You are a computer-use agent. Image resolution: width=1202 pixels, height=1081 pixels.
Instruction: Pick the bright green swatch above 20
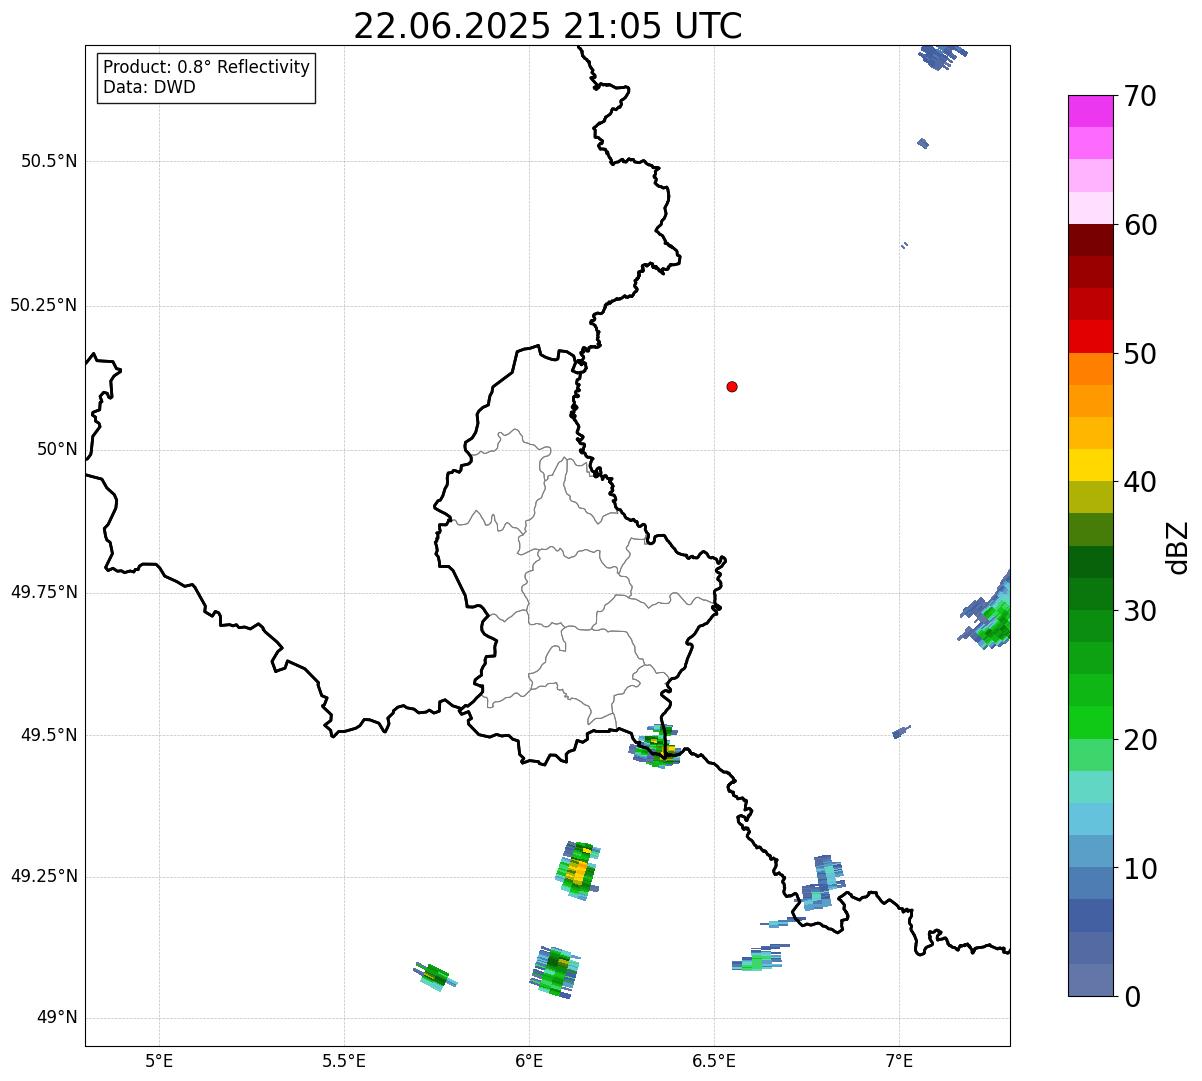(x=1091, y=722)
